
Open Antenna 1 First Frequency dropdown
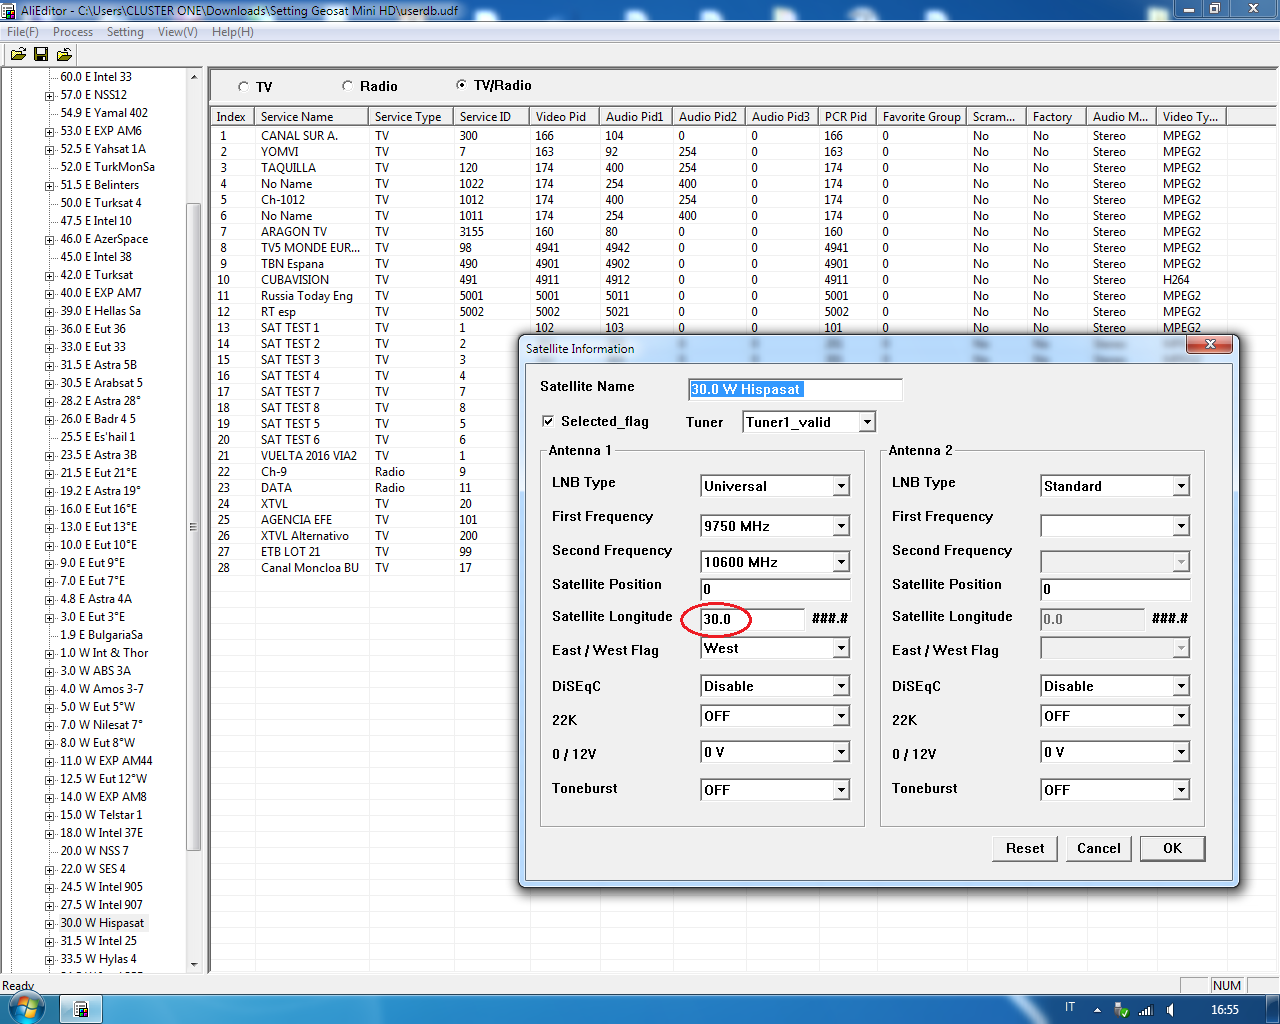click(841, 526)
